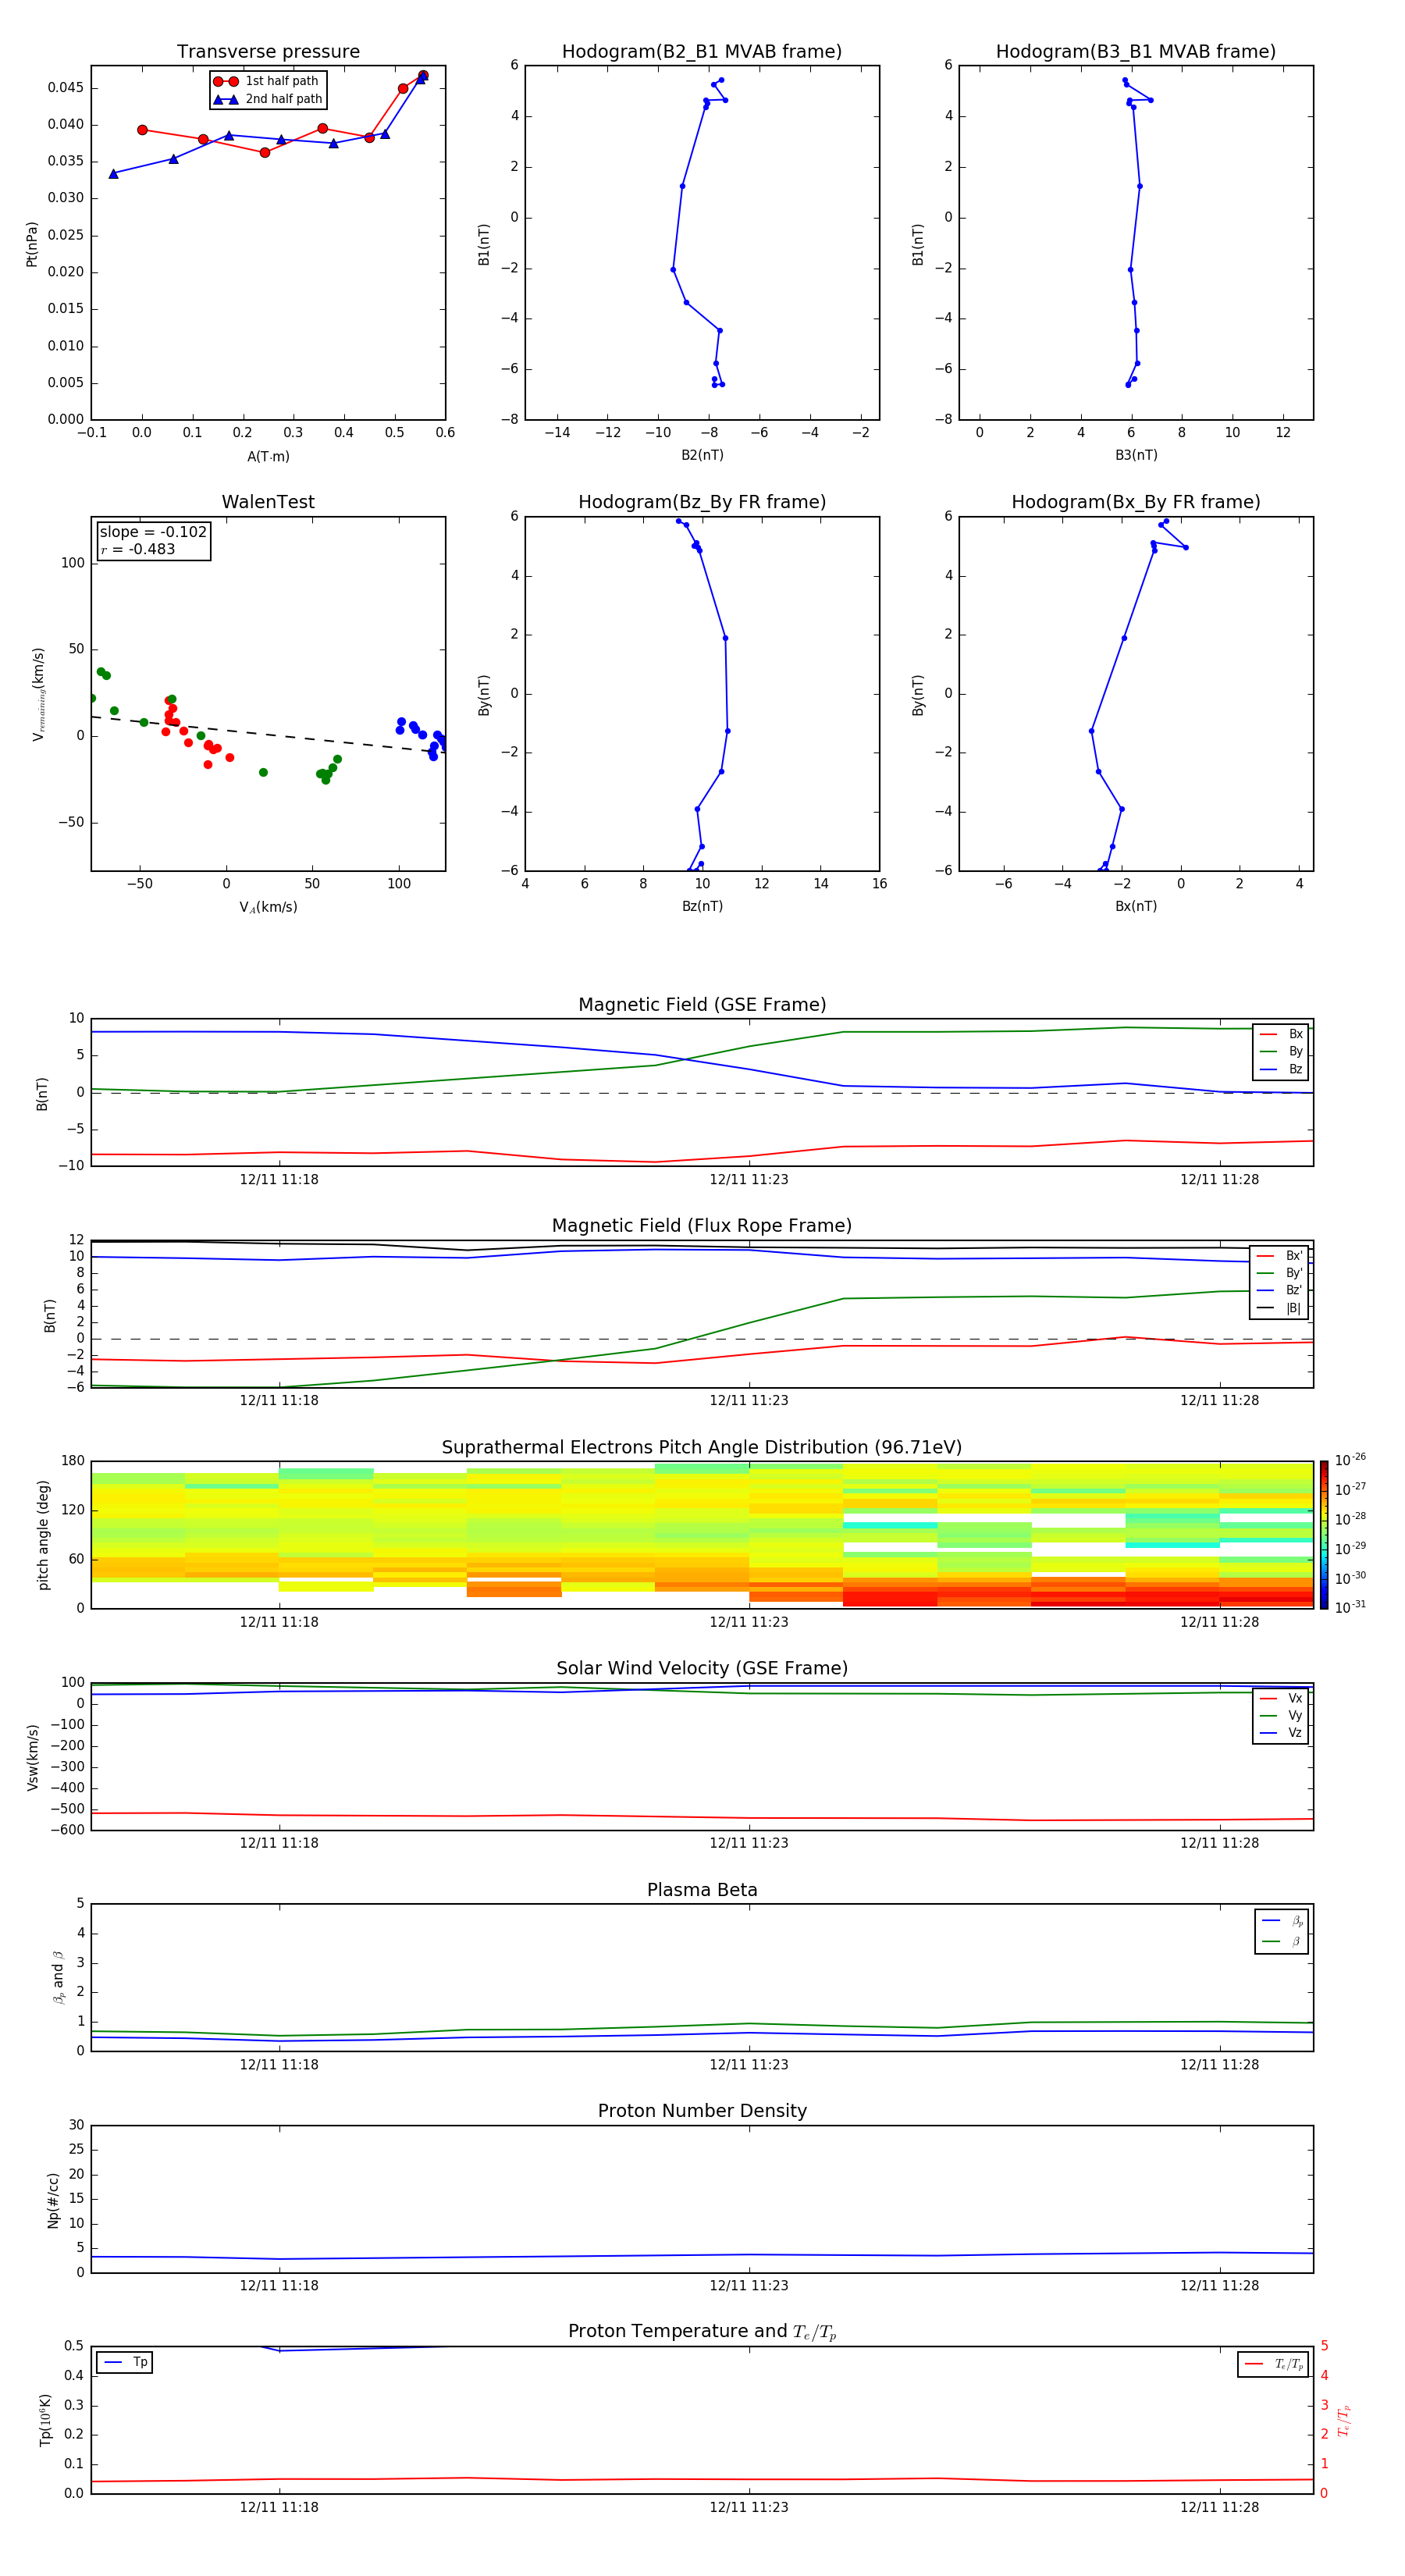This screenshot has width=1405, height=2576.
Task: Select the "Bz" legend entry in GSE magnetic field
Action: [1281, 1070]
